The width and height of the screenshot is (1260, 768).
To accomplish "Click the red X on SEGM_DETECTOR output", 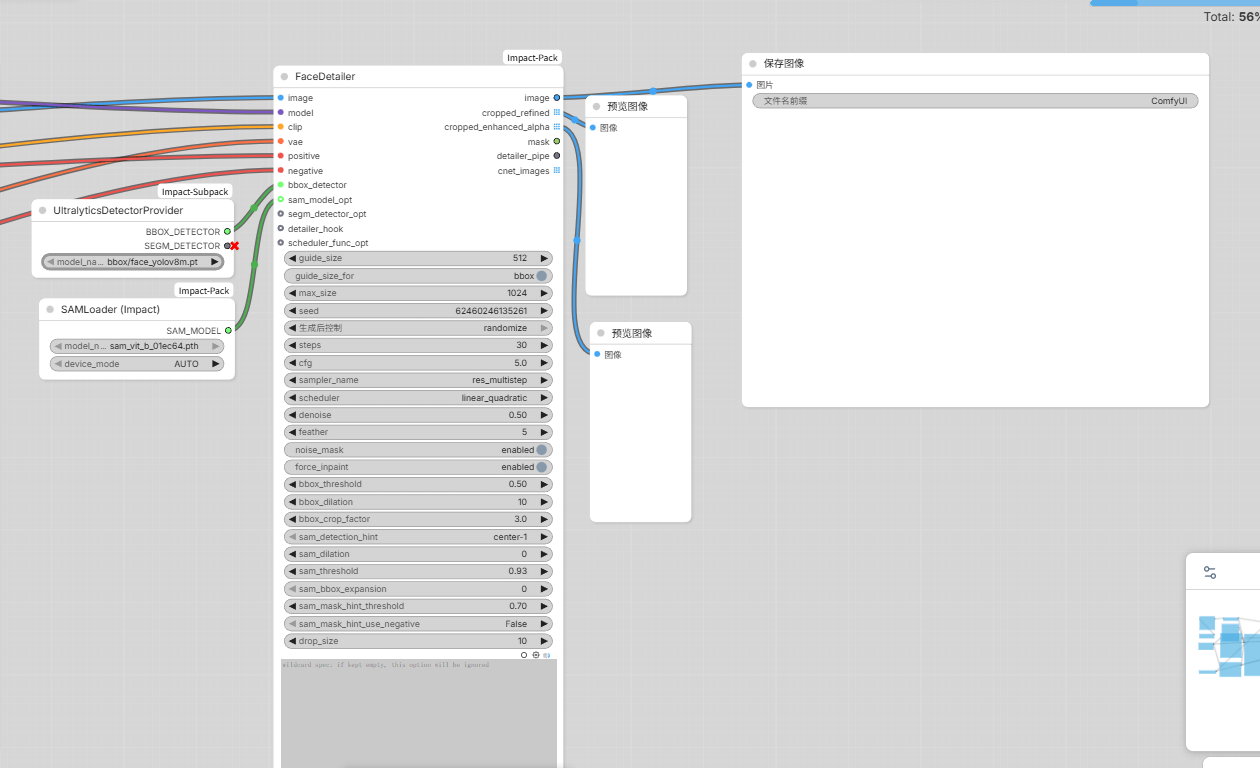I will [234, 246].
